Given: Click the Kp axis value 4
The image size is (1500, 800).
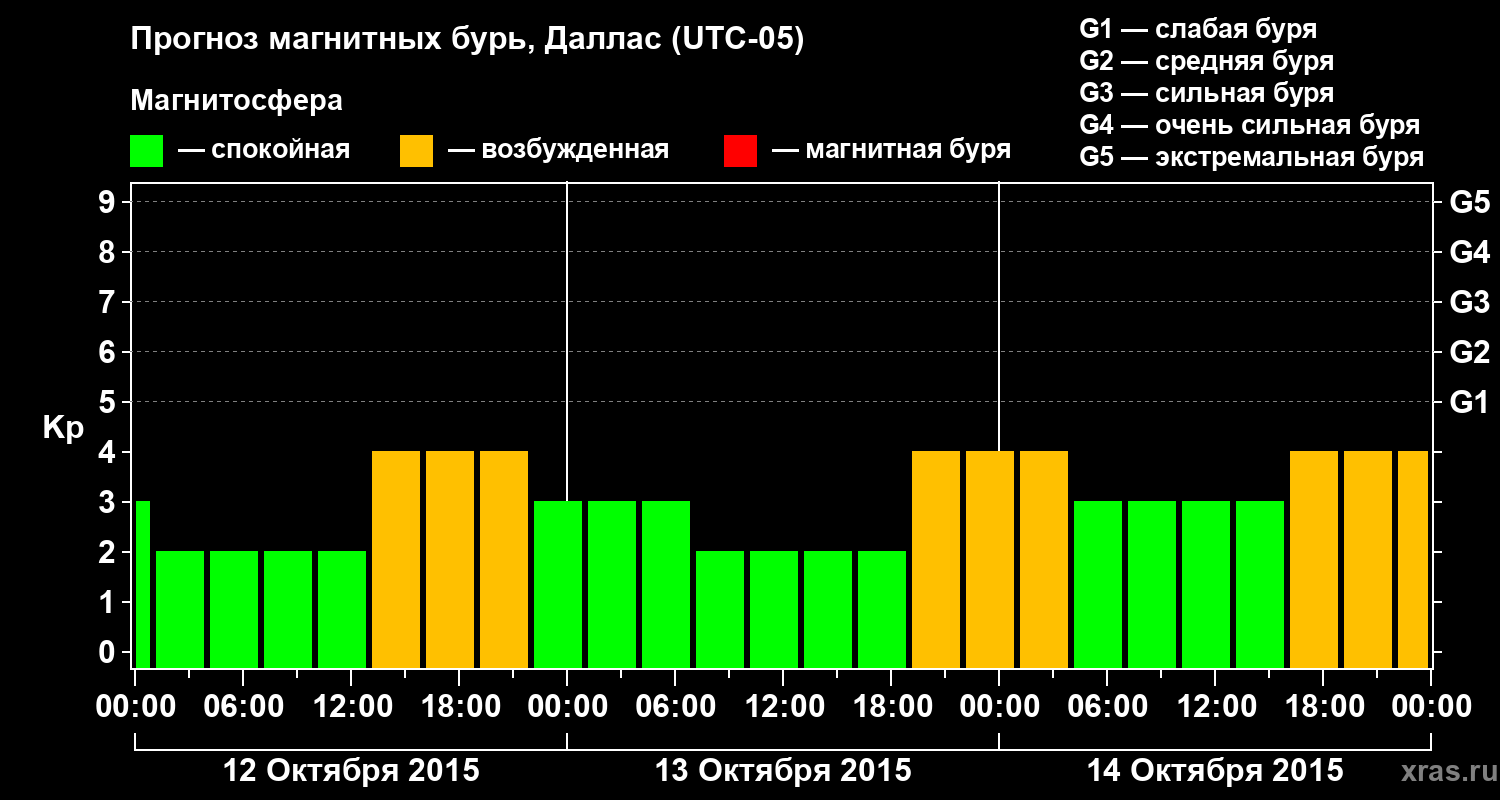Looking at the screenshot, I should [109, 452].
